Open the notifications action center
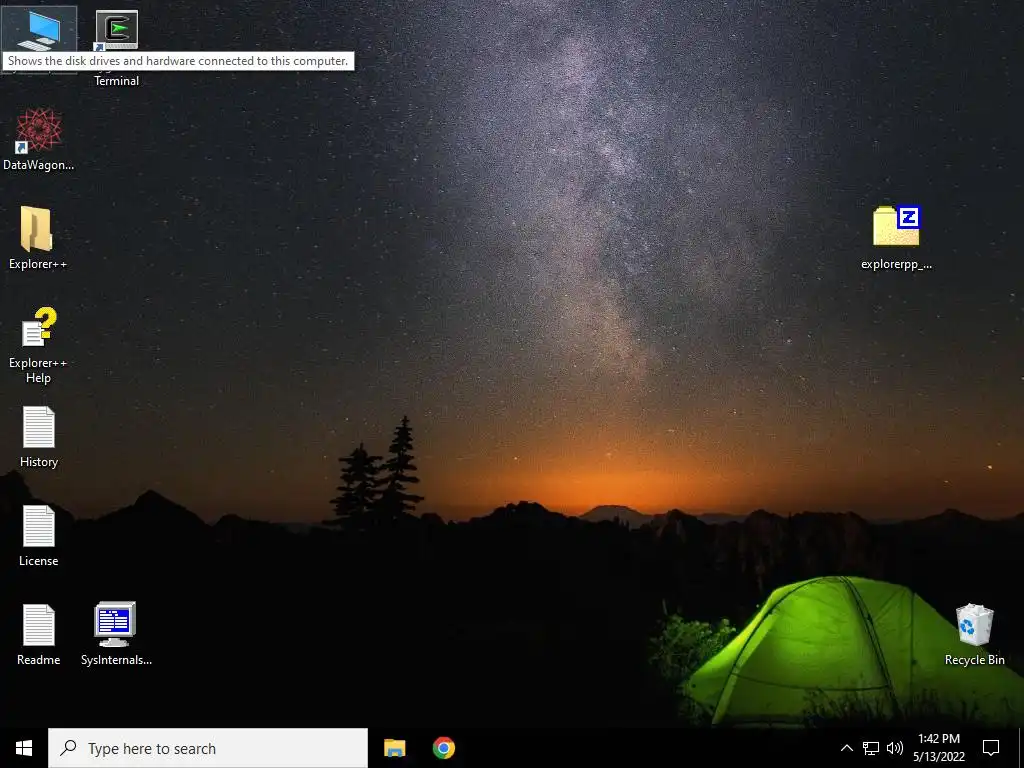The height and width of the screenshot is (768, 1024). [x=991, y=748]
